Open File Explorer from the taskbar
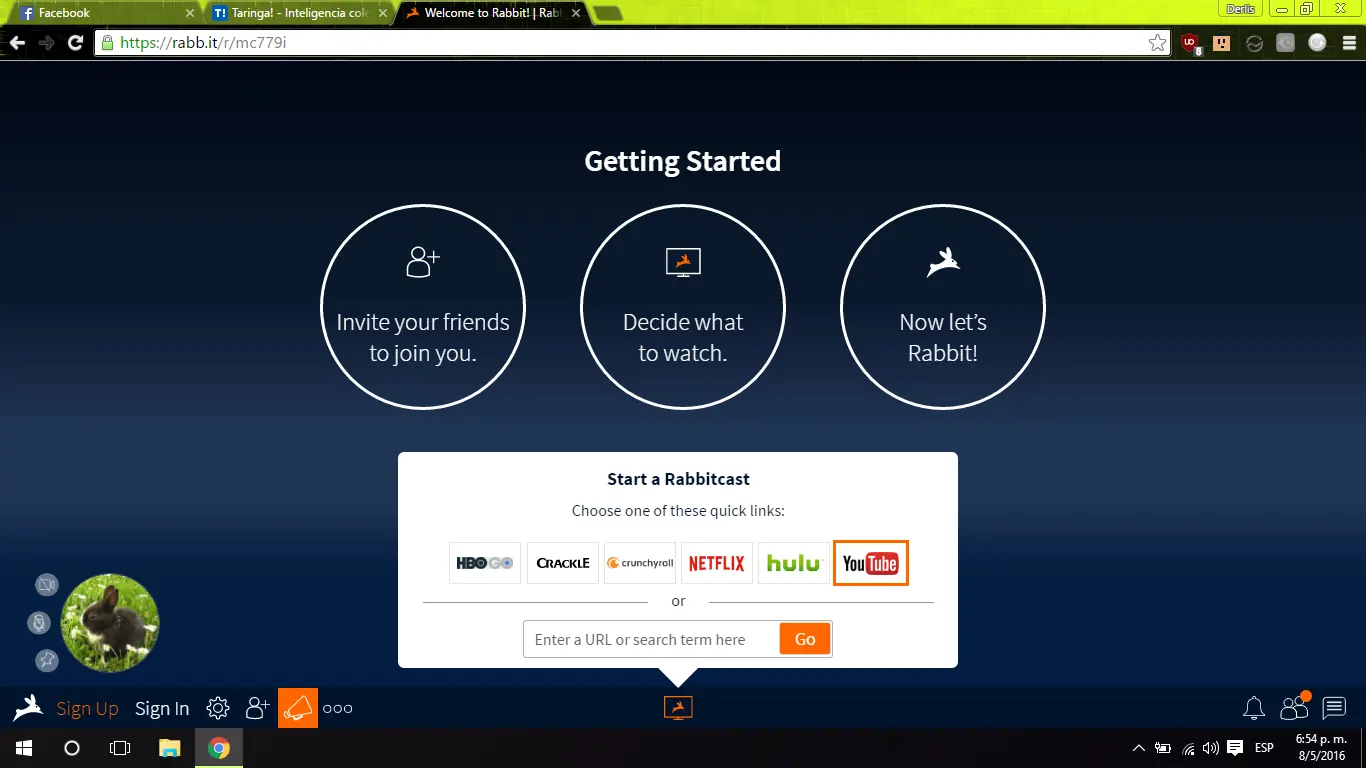Screen dimensions: 1366x768 (170, 748)
